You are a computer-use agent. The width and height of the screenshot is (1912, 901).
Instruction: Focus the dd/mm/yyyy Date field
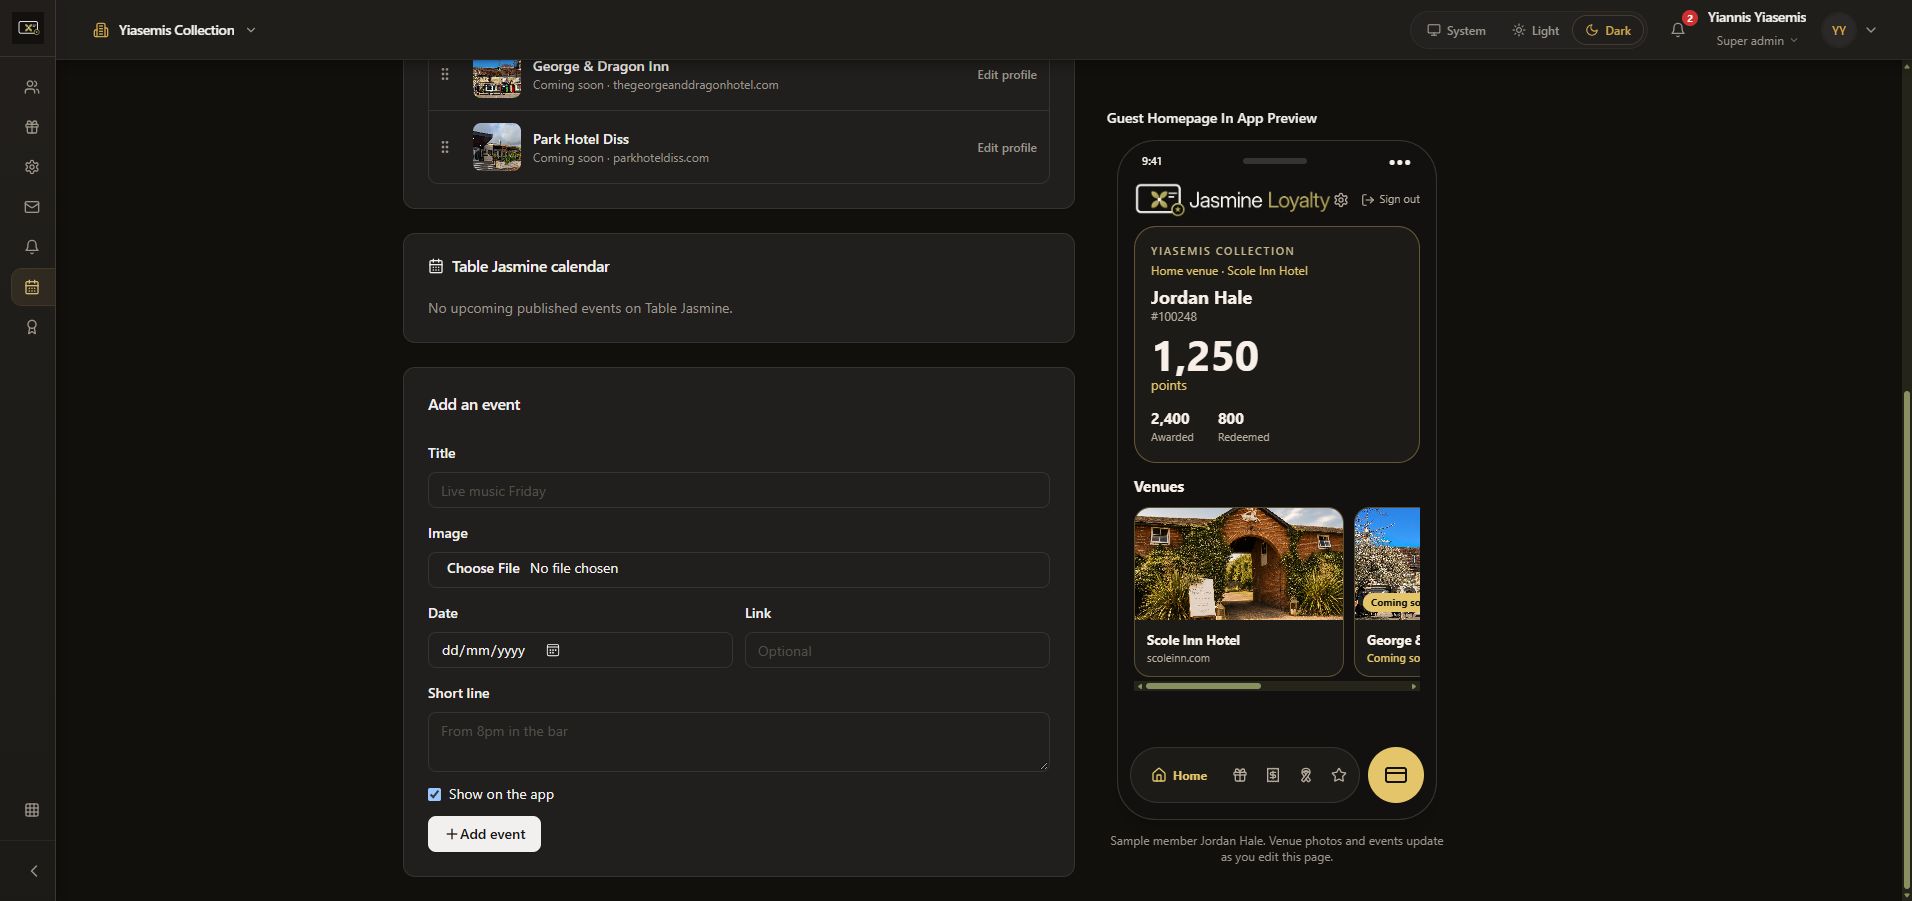tap(580, 650)
